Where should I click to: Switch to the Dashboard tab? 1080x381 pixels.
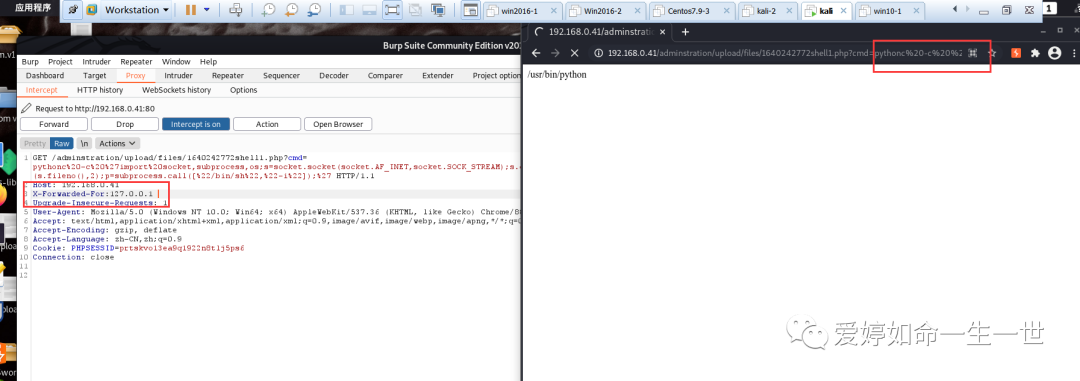point(45,76)
